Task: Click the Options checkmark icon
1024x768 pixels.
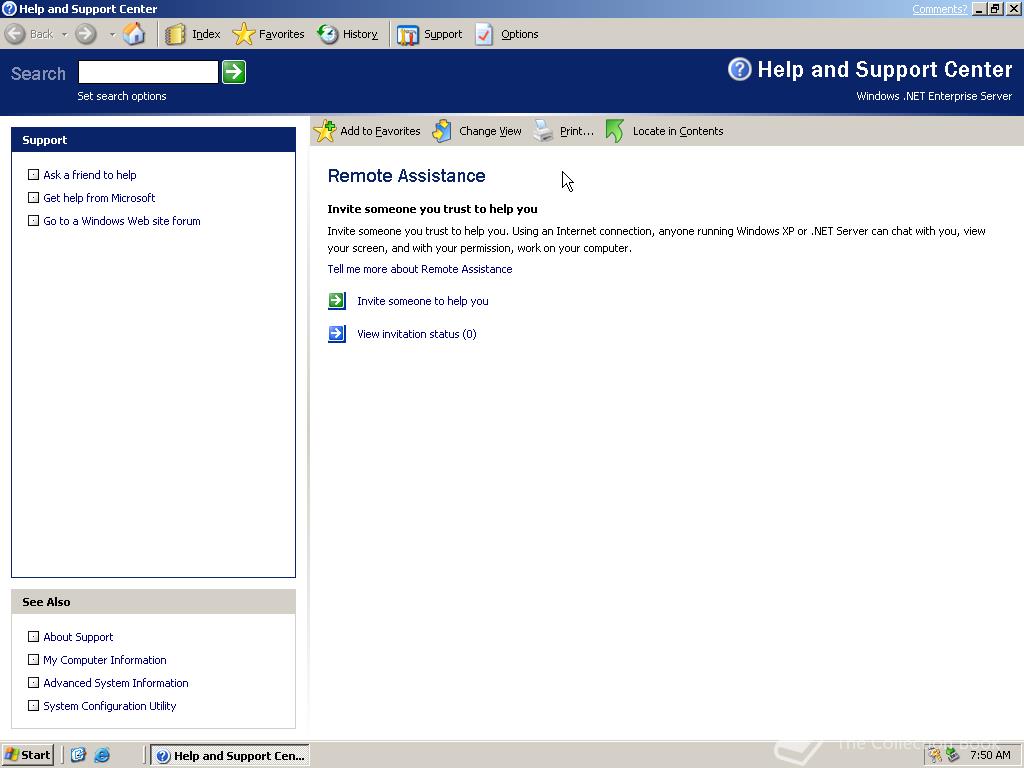Action: [484, 34]
